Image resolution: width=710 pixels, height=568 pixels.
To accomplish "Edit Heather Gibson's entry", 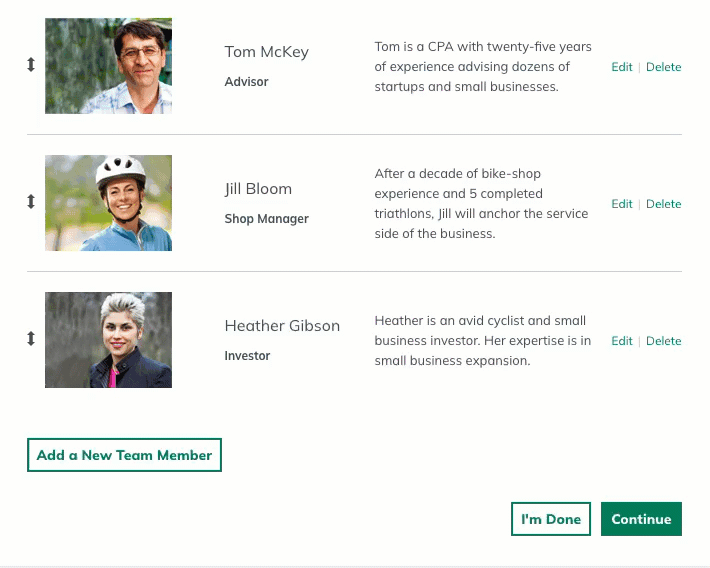I will tap(622, 341).
